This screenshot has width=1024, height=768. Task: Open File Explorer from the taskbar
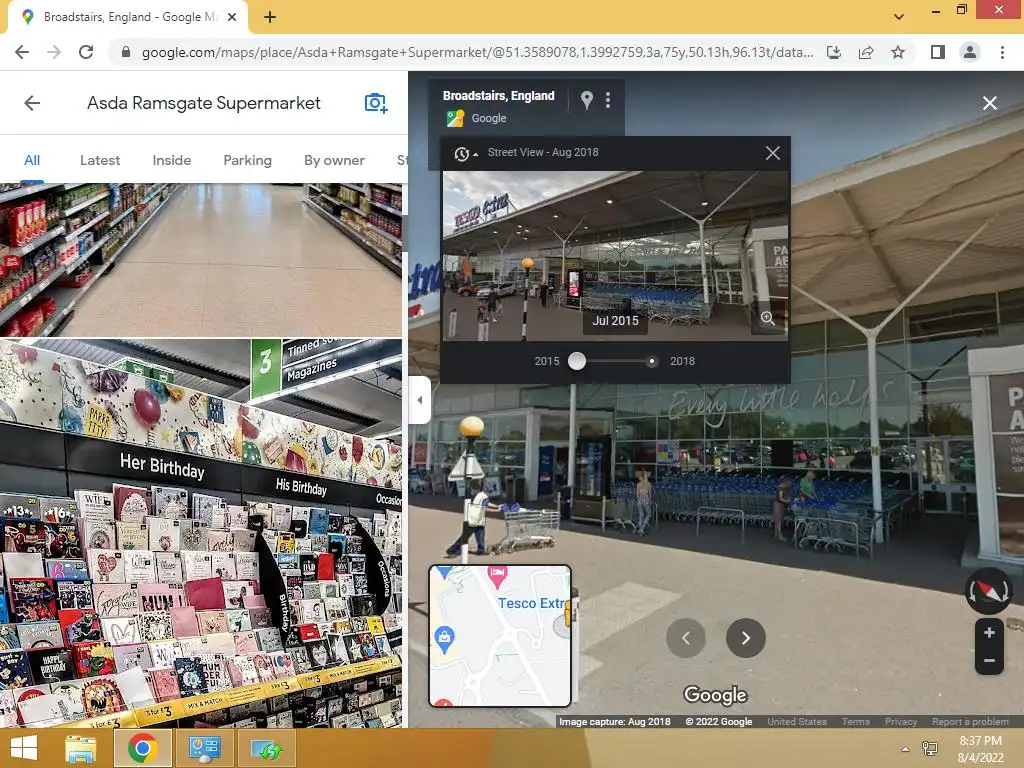[81, 748]
